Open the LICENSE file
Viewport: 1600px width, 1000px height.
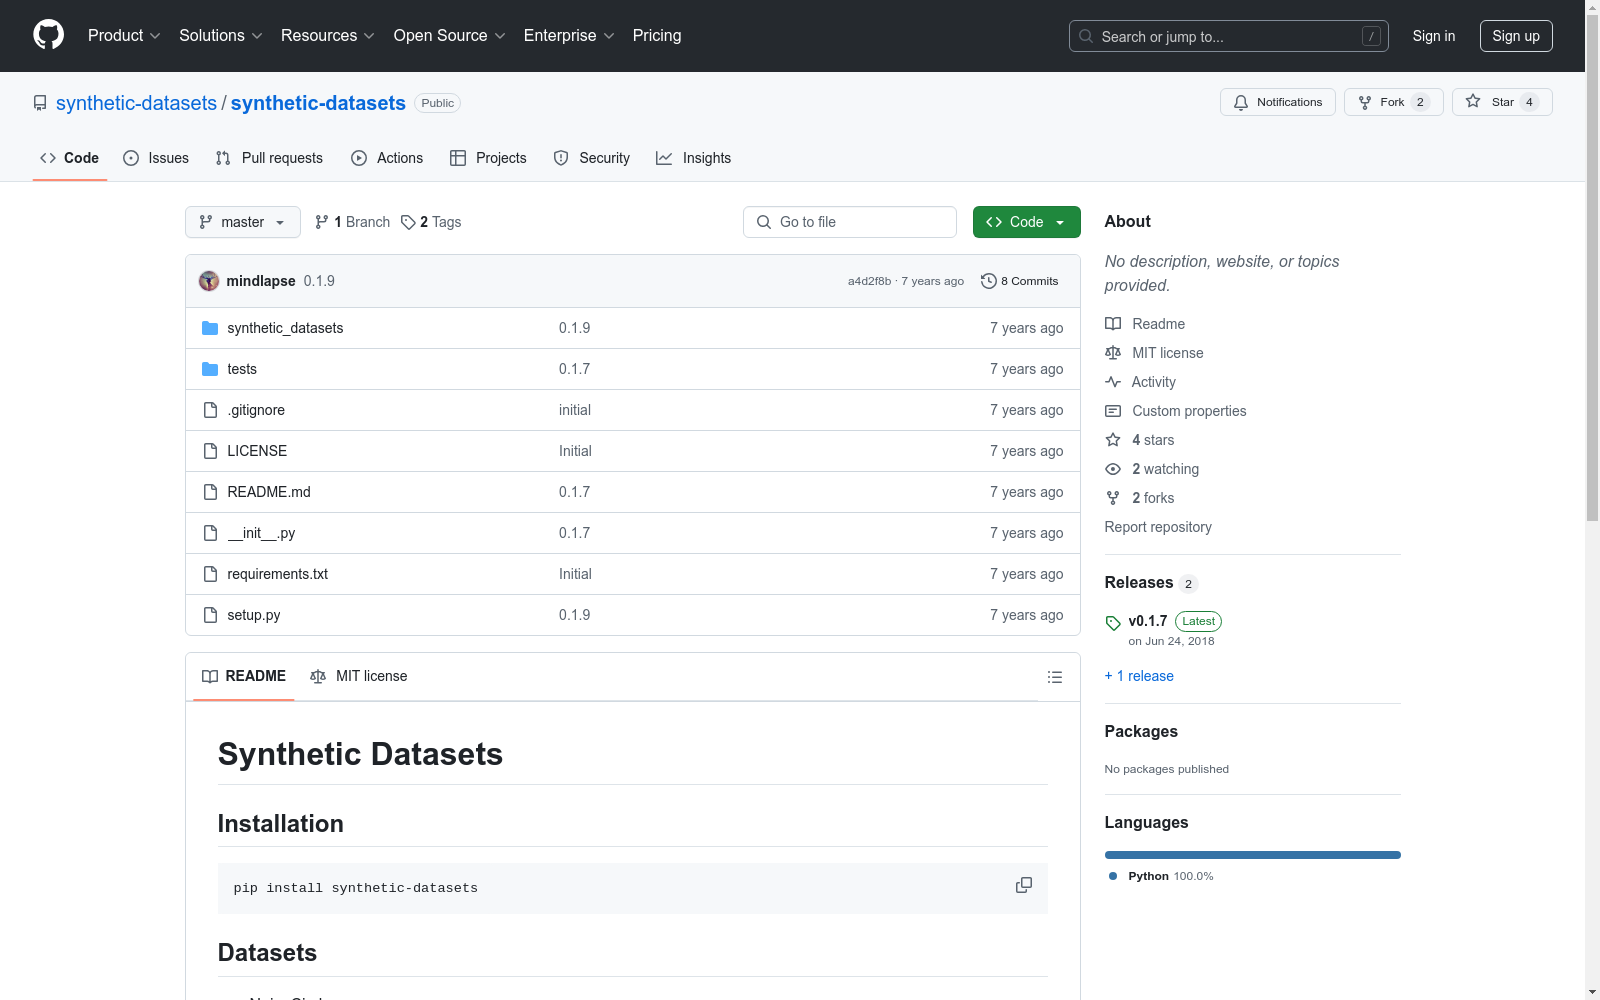pos(257,451)
